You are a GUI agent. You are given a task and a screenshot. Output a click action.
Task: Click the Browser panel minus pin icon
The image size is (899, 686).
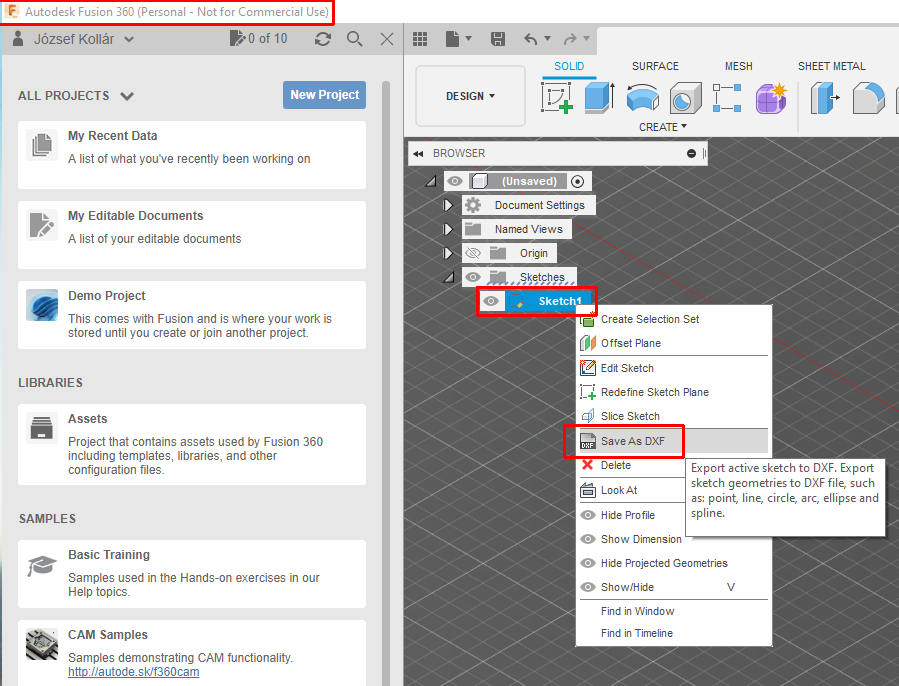click(691, 154)
